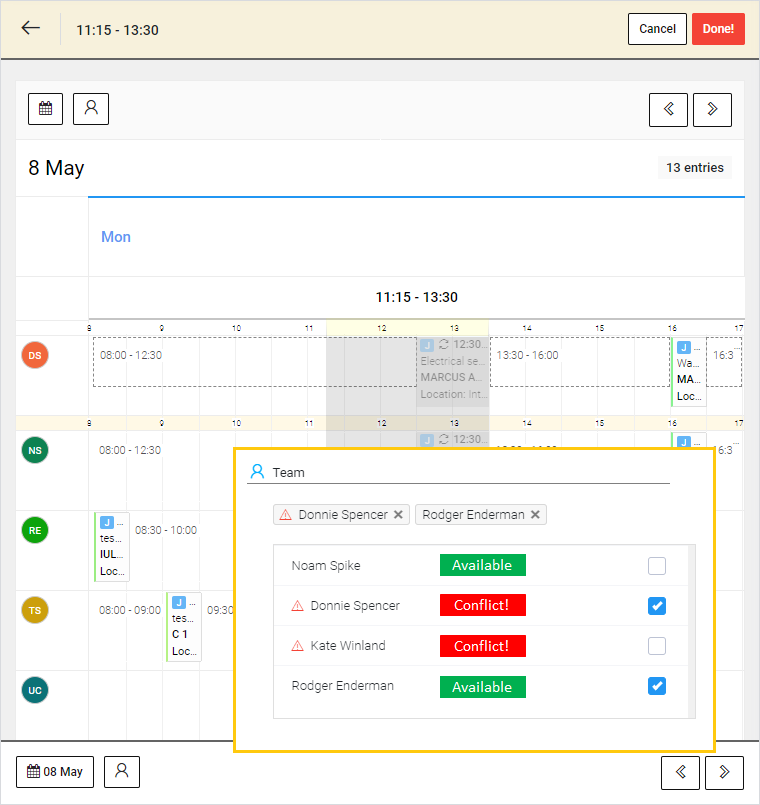Go to next day using top arrows
The width and height of the screenshot is (760, 805).
[x=712, y=110]
